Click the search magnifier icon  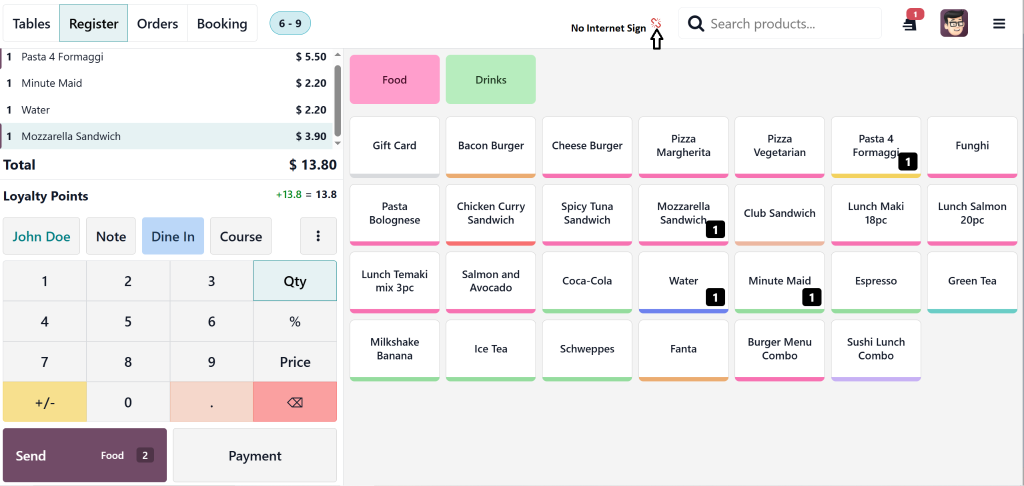pyautogui.click(x=696, y=24)
